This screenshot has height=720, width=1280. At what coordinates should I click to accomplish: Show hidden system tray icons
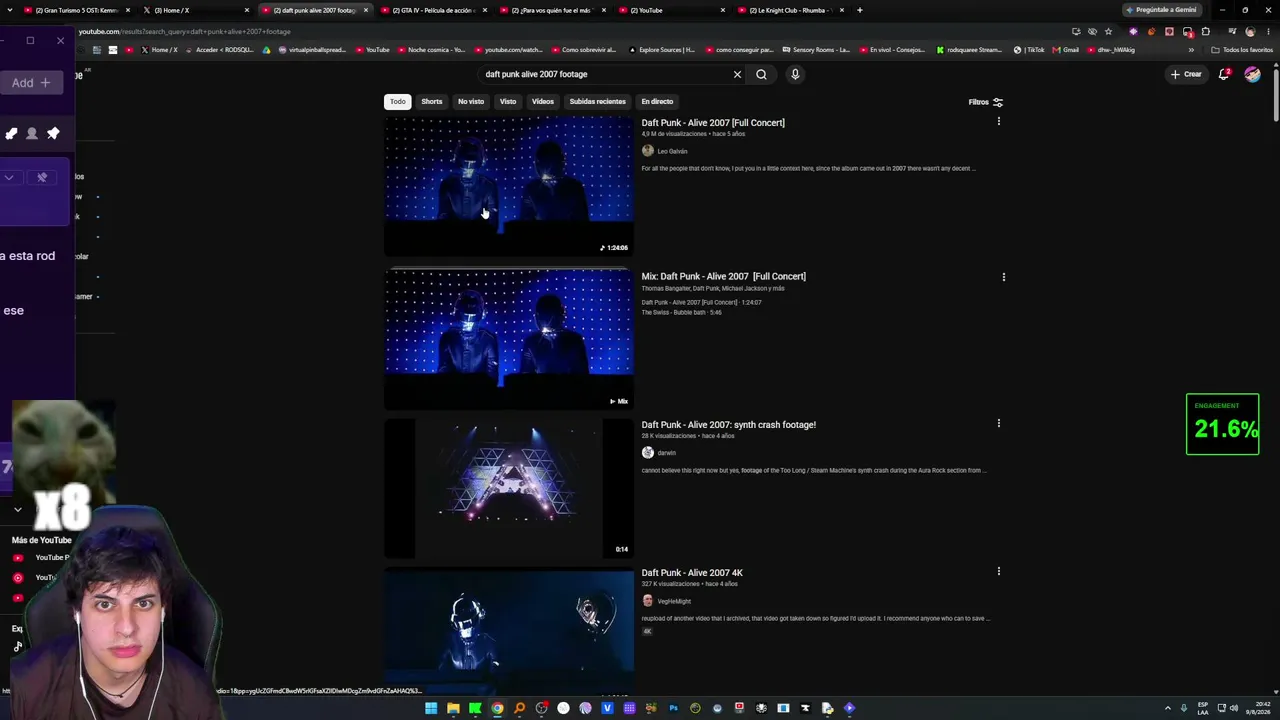pyautogui.click(x=1167, y=708)
